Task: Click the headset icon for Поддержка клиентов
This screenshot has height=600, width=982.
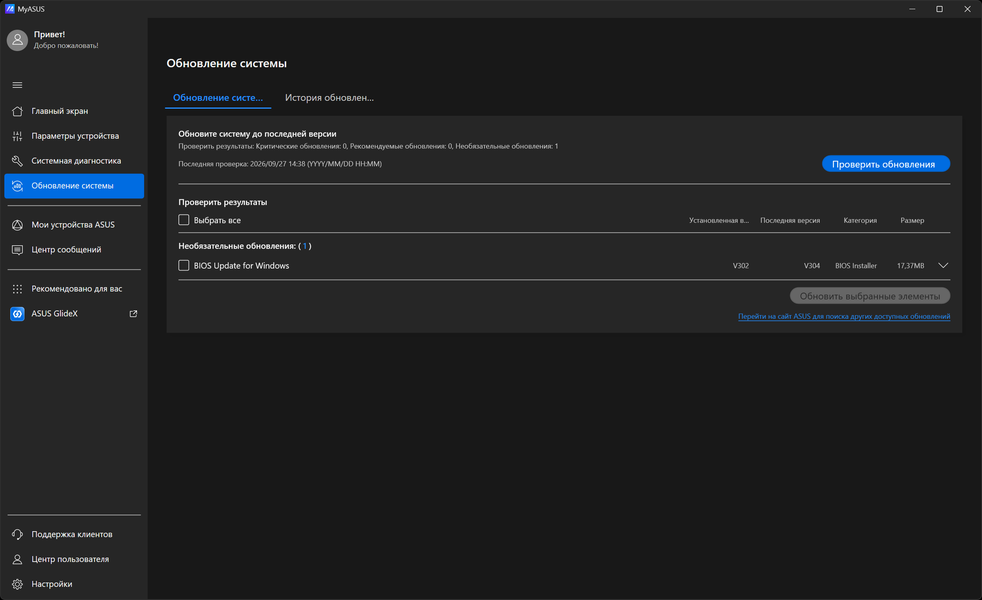Action: pos(18,534)
